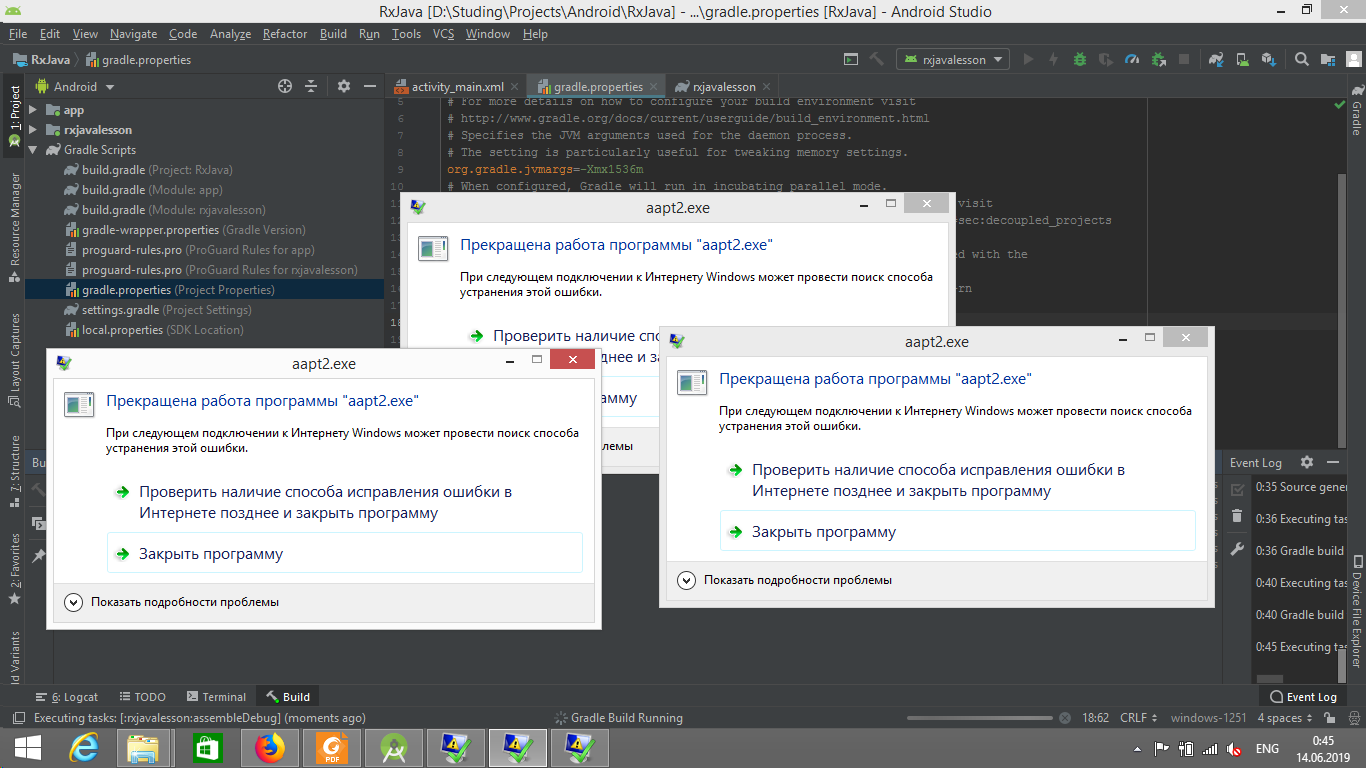The height and width of the screenshot is (768, 1366).
Task: Close program in the leftmost aapt2.exe dialog
Action: [x=344, y=554]
